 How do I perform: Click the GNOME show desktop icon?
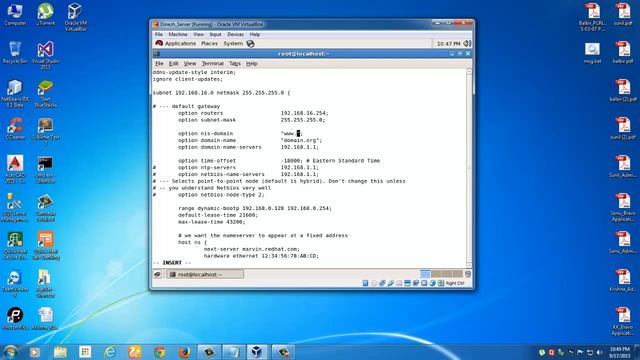pyautogui.click(x=158, y=274)
